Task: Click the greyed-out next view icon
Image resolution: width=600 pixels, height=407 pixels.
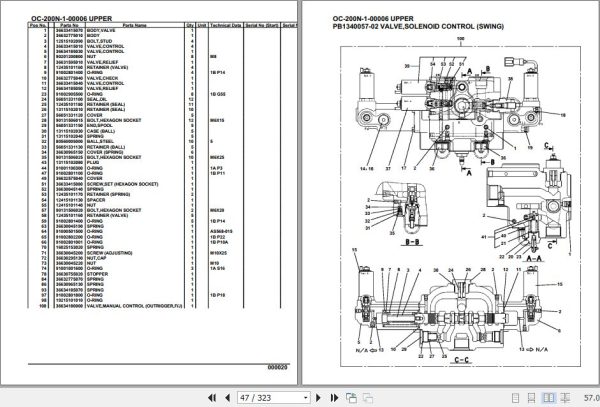Action: 368,398
